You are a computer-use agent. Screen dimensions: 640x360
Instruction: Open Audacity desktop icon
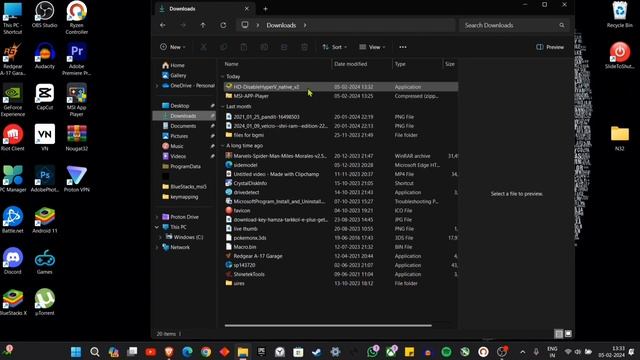[x=44, y=56]
